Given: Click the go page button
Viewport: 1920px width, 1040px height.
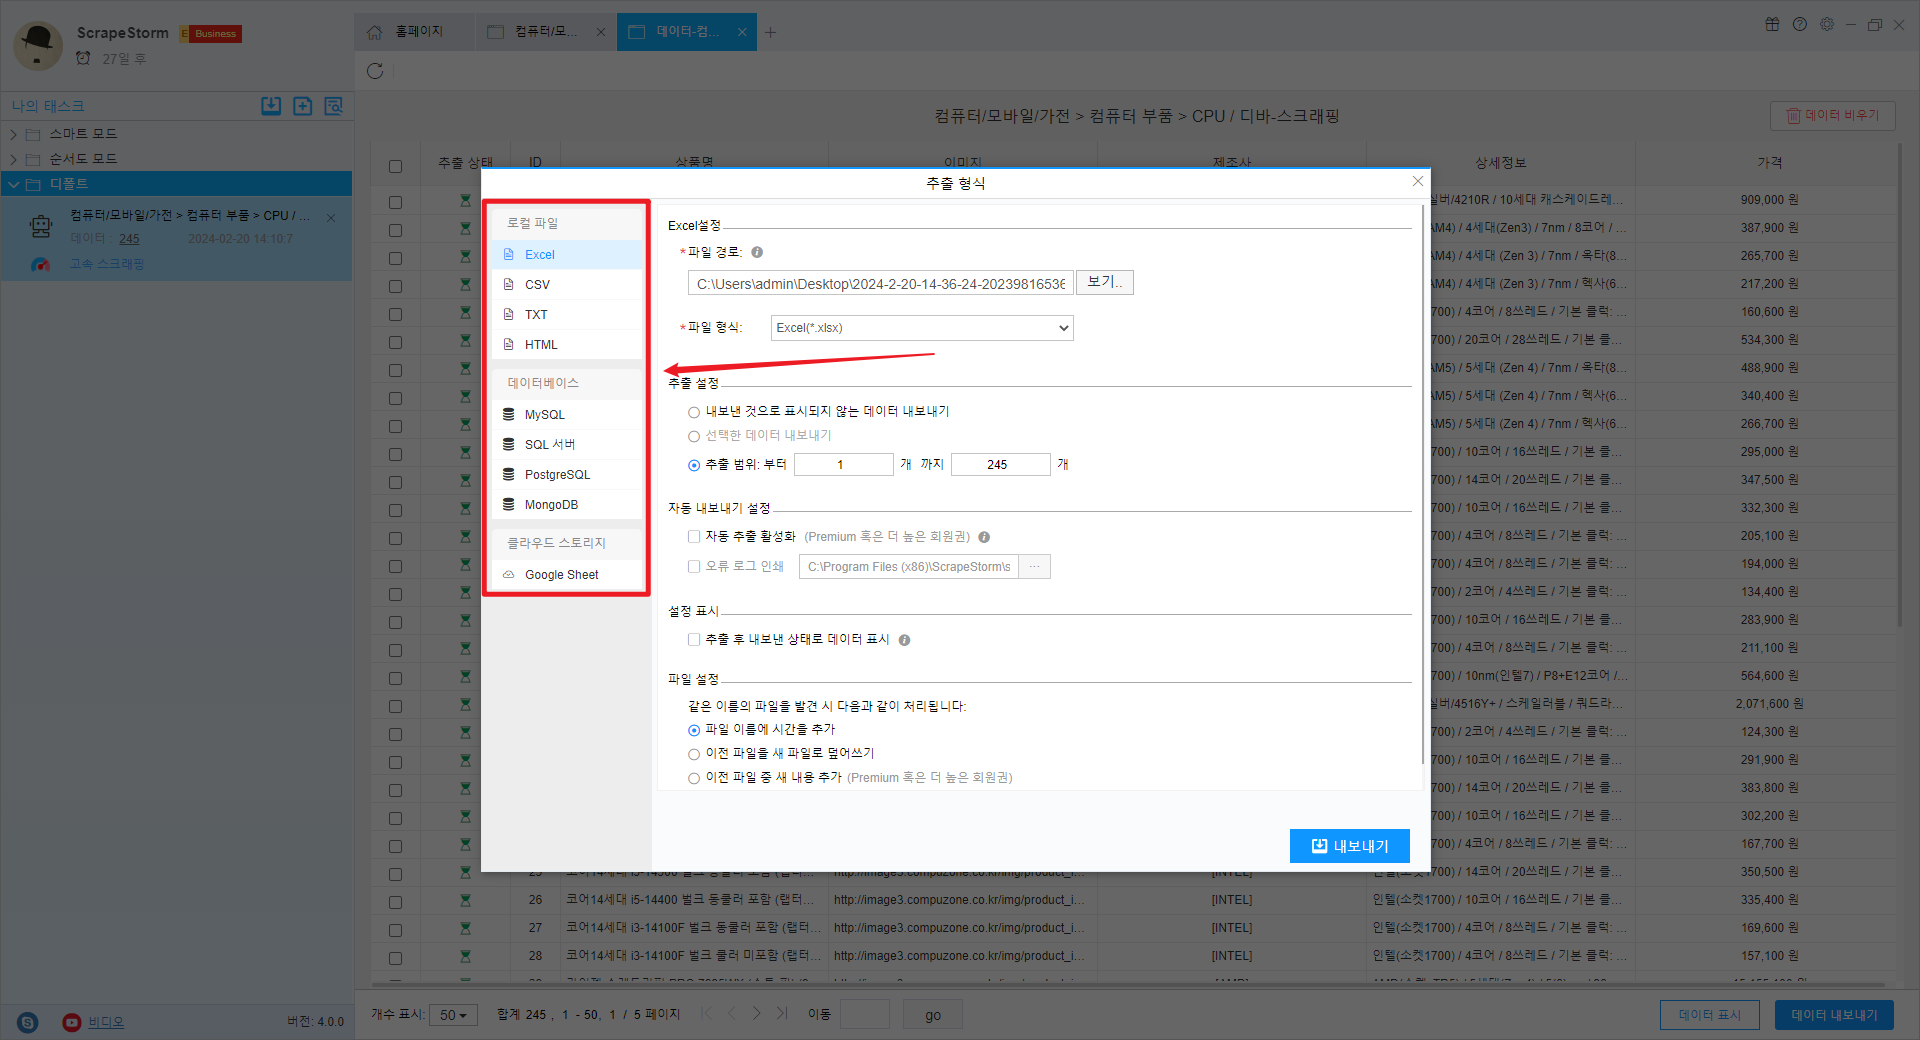Looking at the screenshot, I should pos(933,1015).
